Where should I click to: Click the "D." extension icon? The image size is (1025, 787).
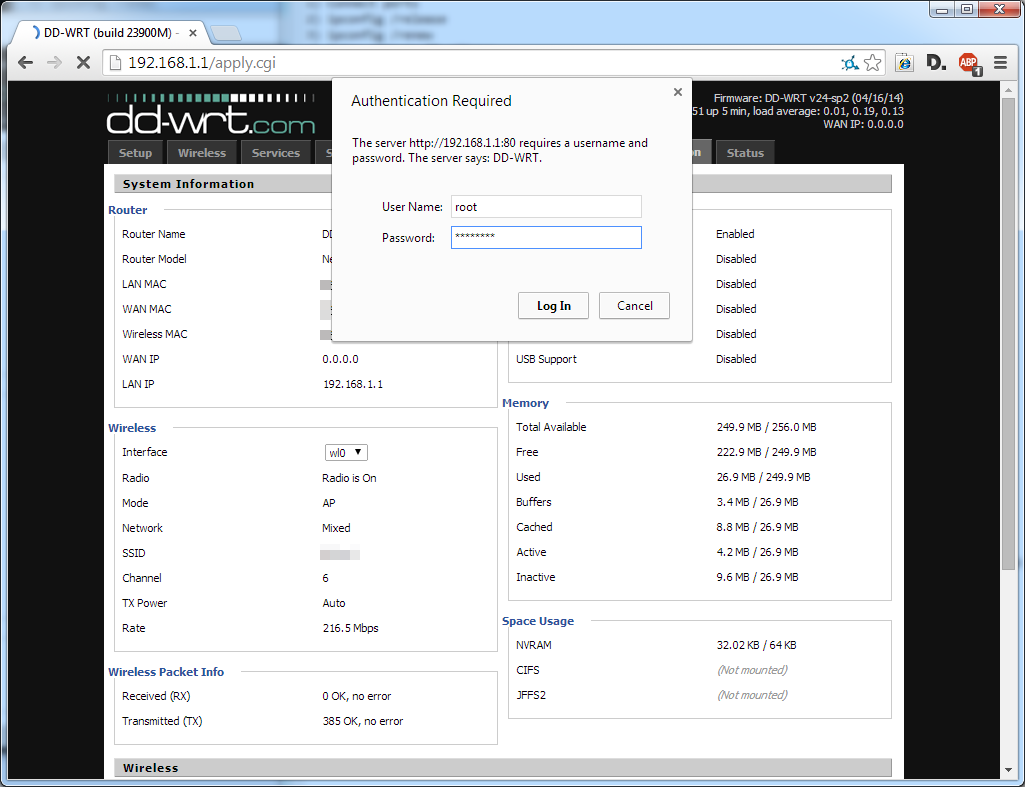[936, 62]
